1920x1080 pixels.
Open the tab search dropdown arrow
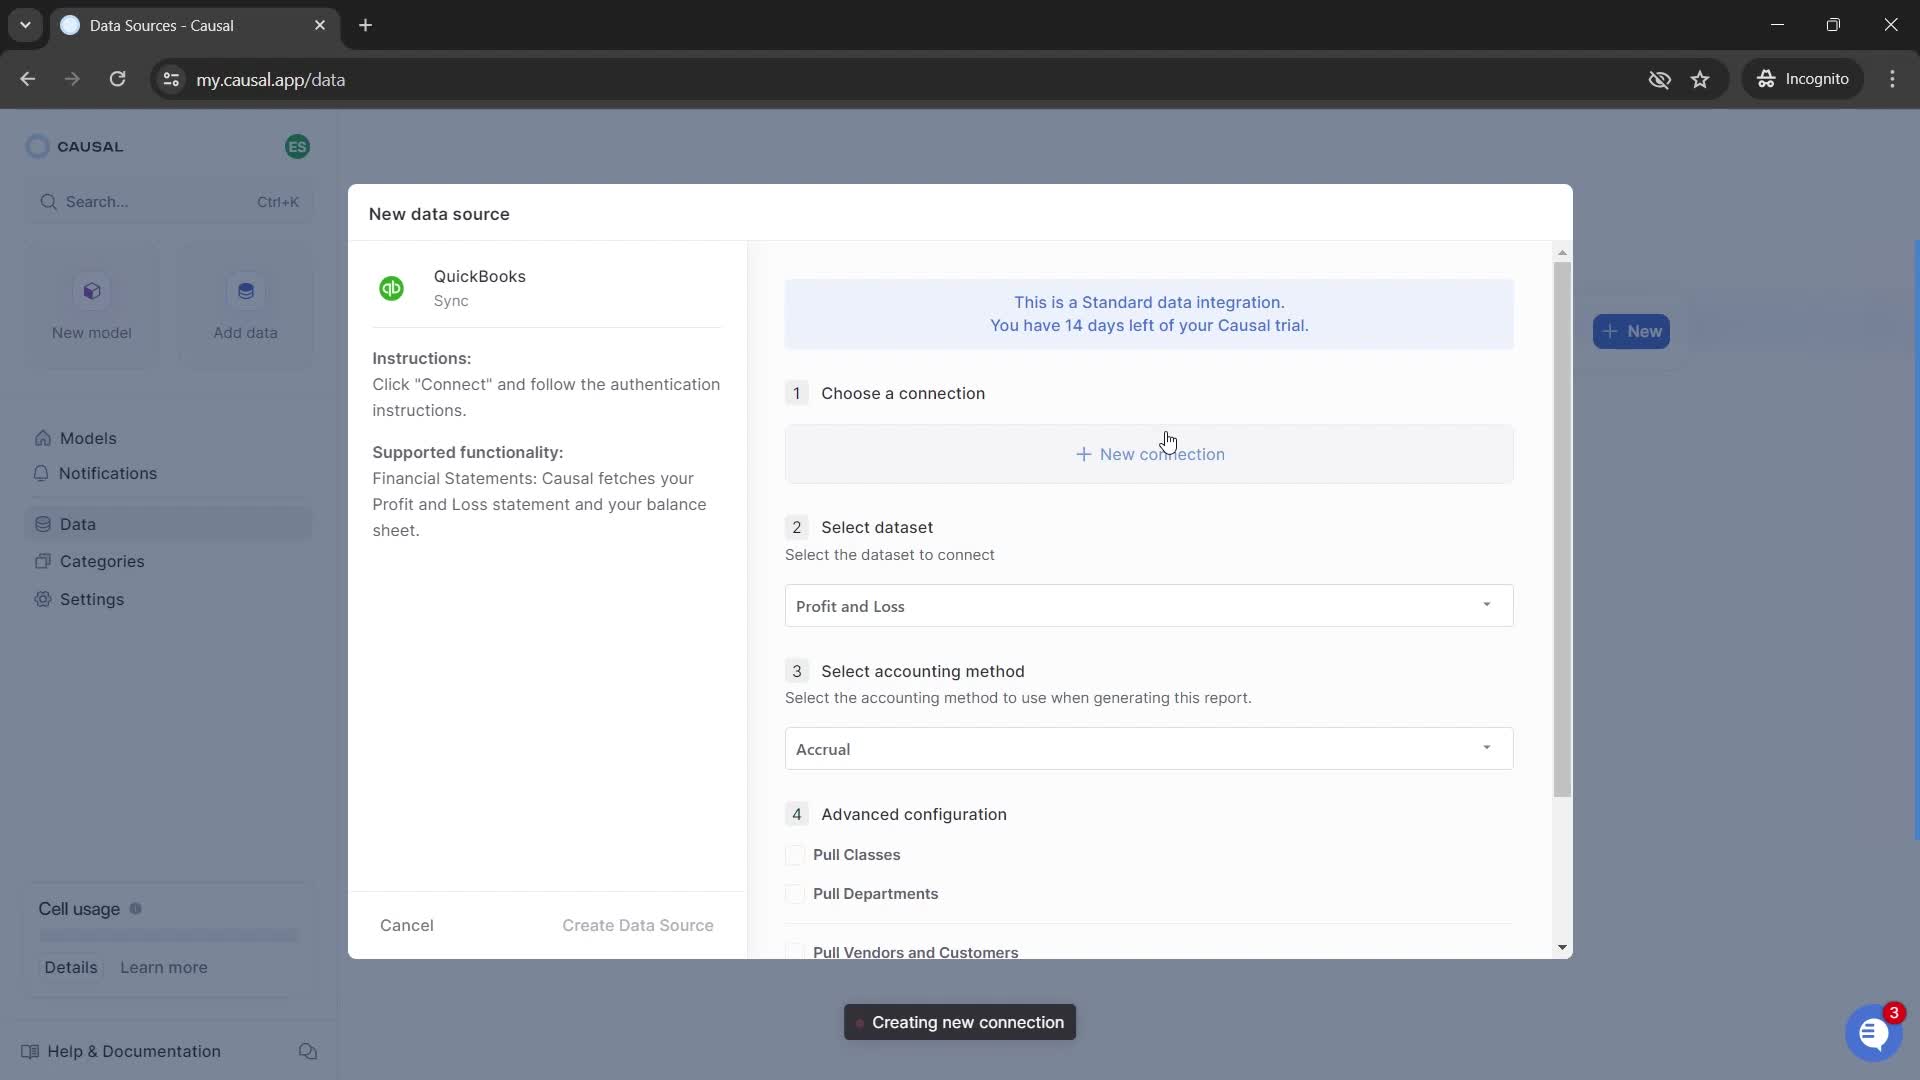tap(25, 25)
